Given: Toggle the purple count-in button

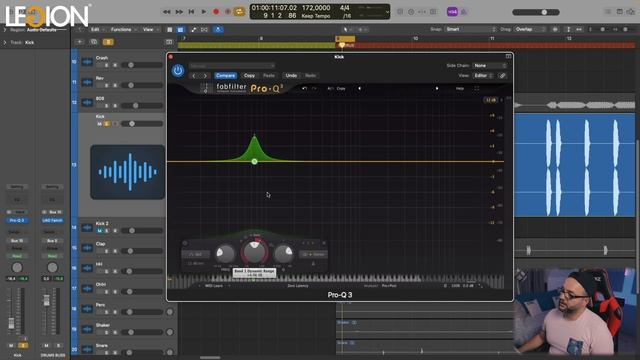Looking at the screenshot, I should [x=452, y=12].
